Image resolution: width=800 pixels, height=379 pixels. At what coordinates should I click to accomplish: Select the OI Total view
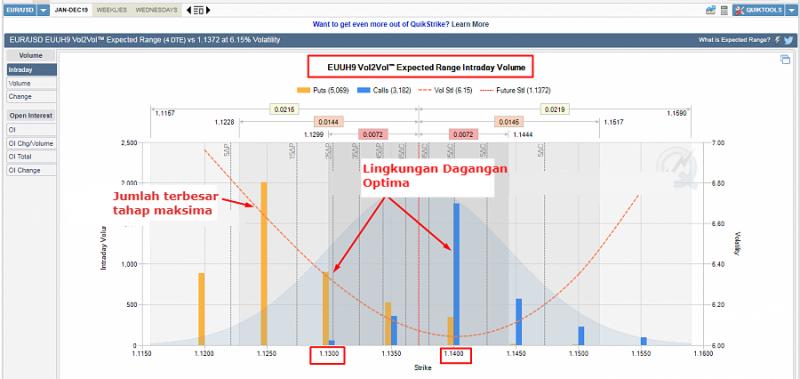click(32, 157)
